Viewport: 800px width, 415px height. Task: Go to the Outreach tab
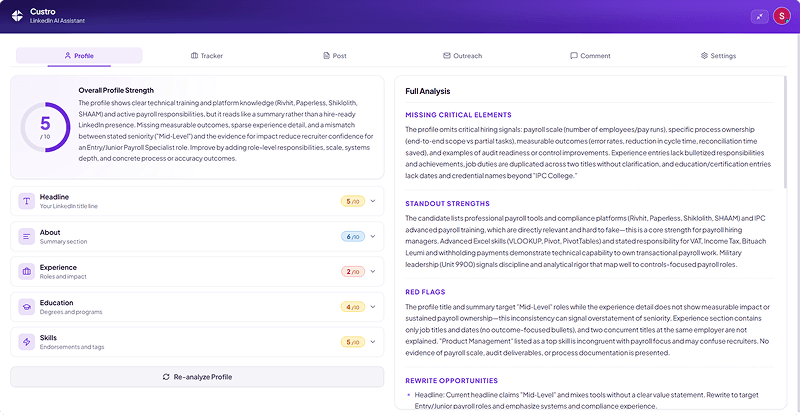coord(462,56)
